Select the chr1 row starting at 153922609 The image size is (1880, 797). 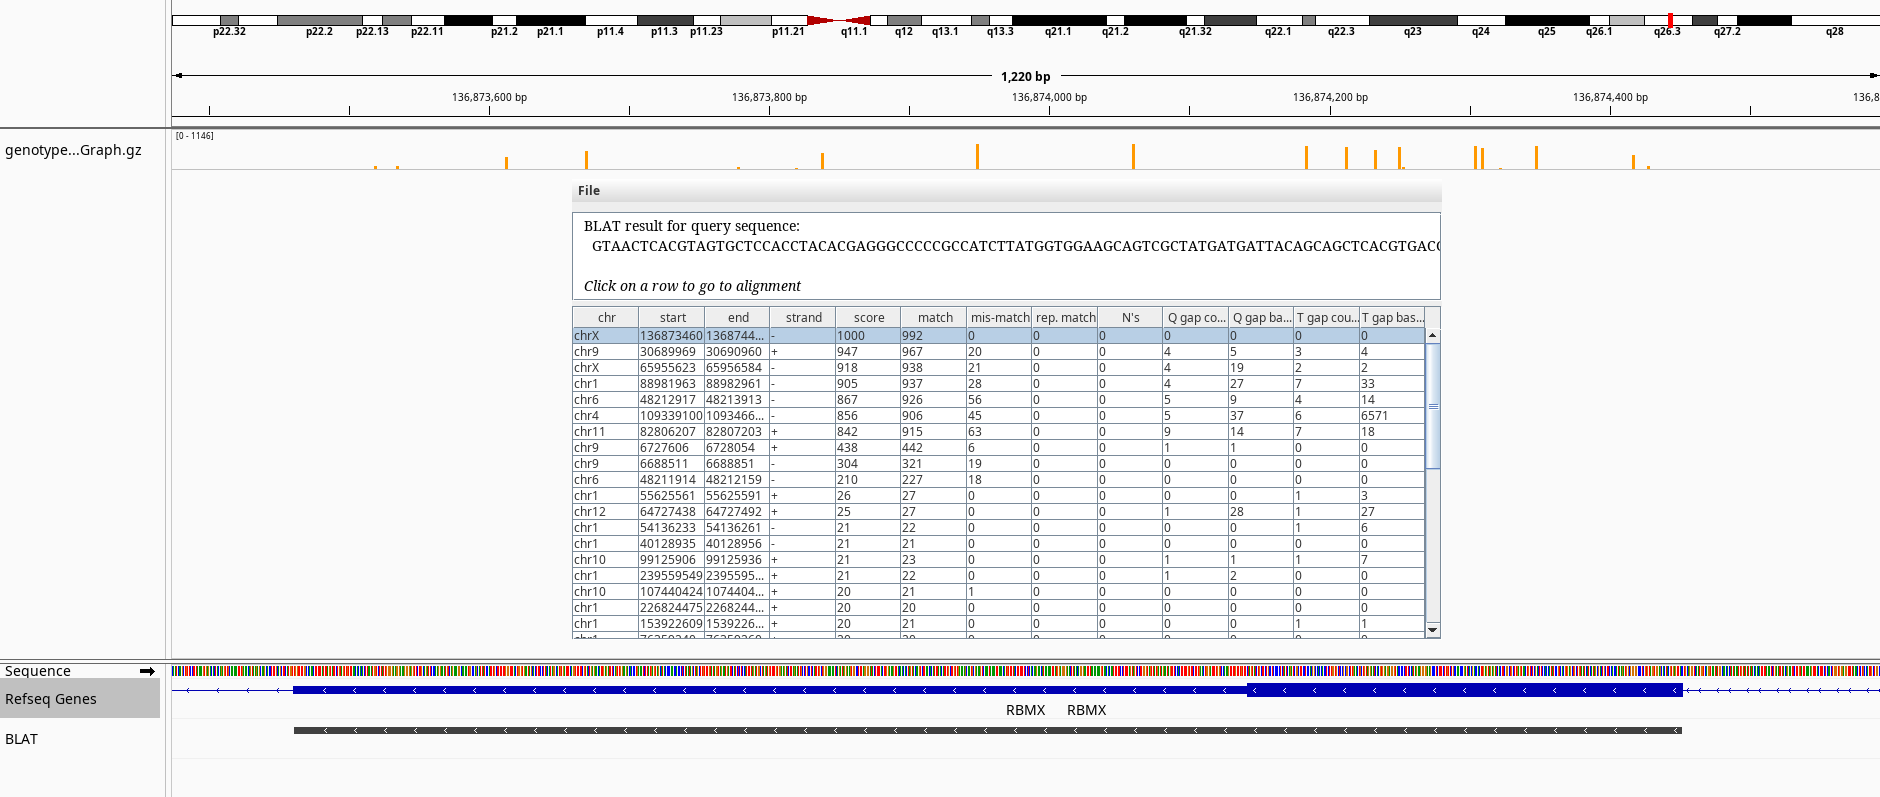pos(998,624)
